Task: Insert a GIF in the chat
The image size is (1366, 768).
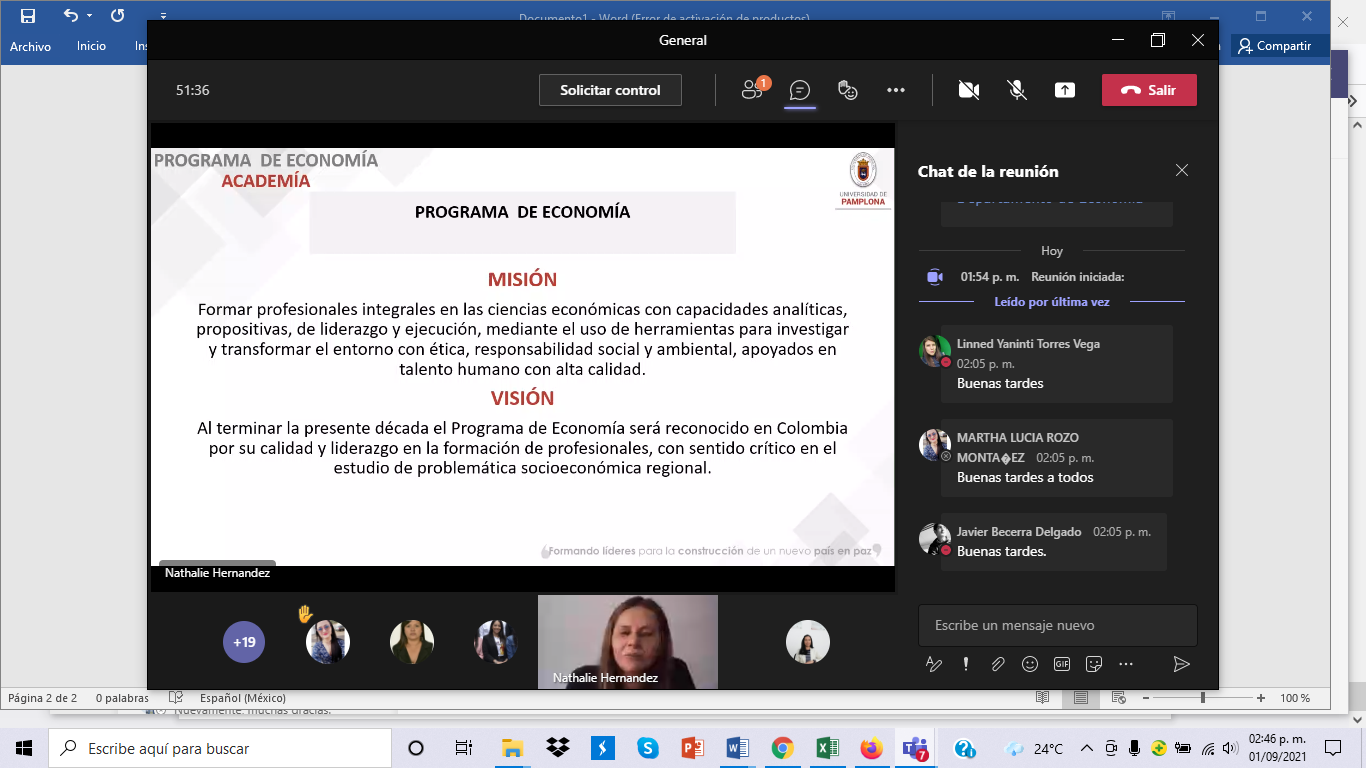Action: click(x=1061, y=664)
